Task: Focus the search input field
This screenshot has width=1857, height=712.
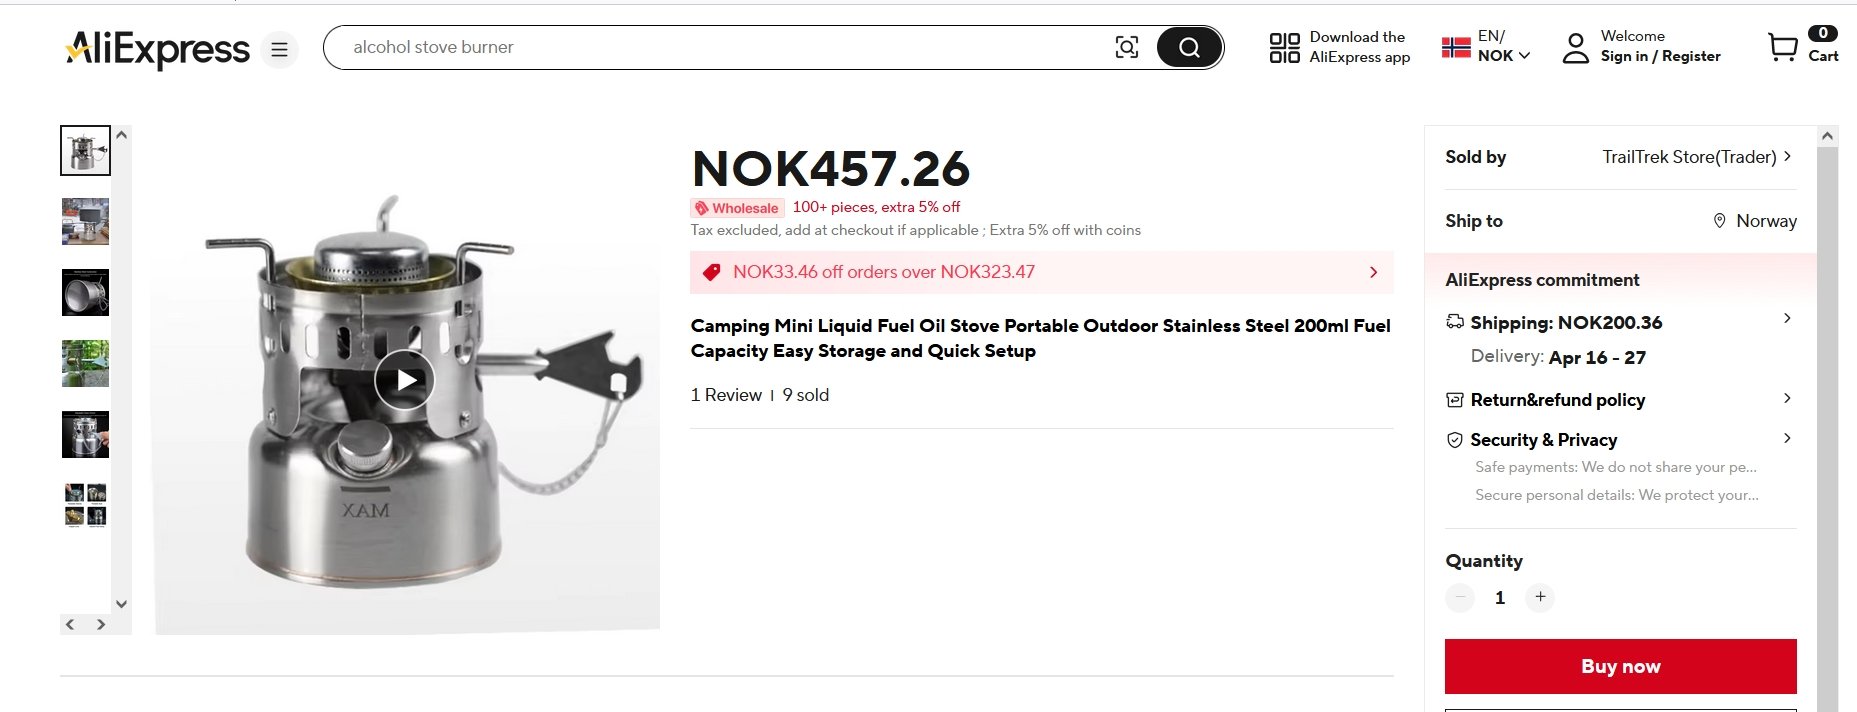Action: [720, 47]
